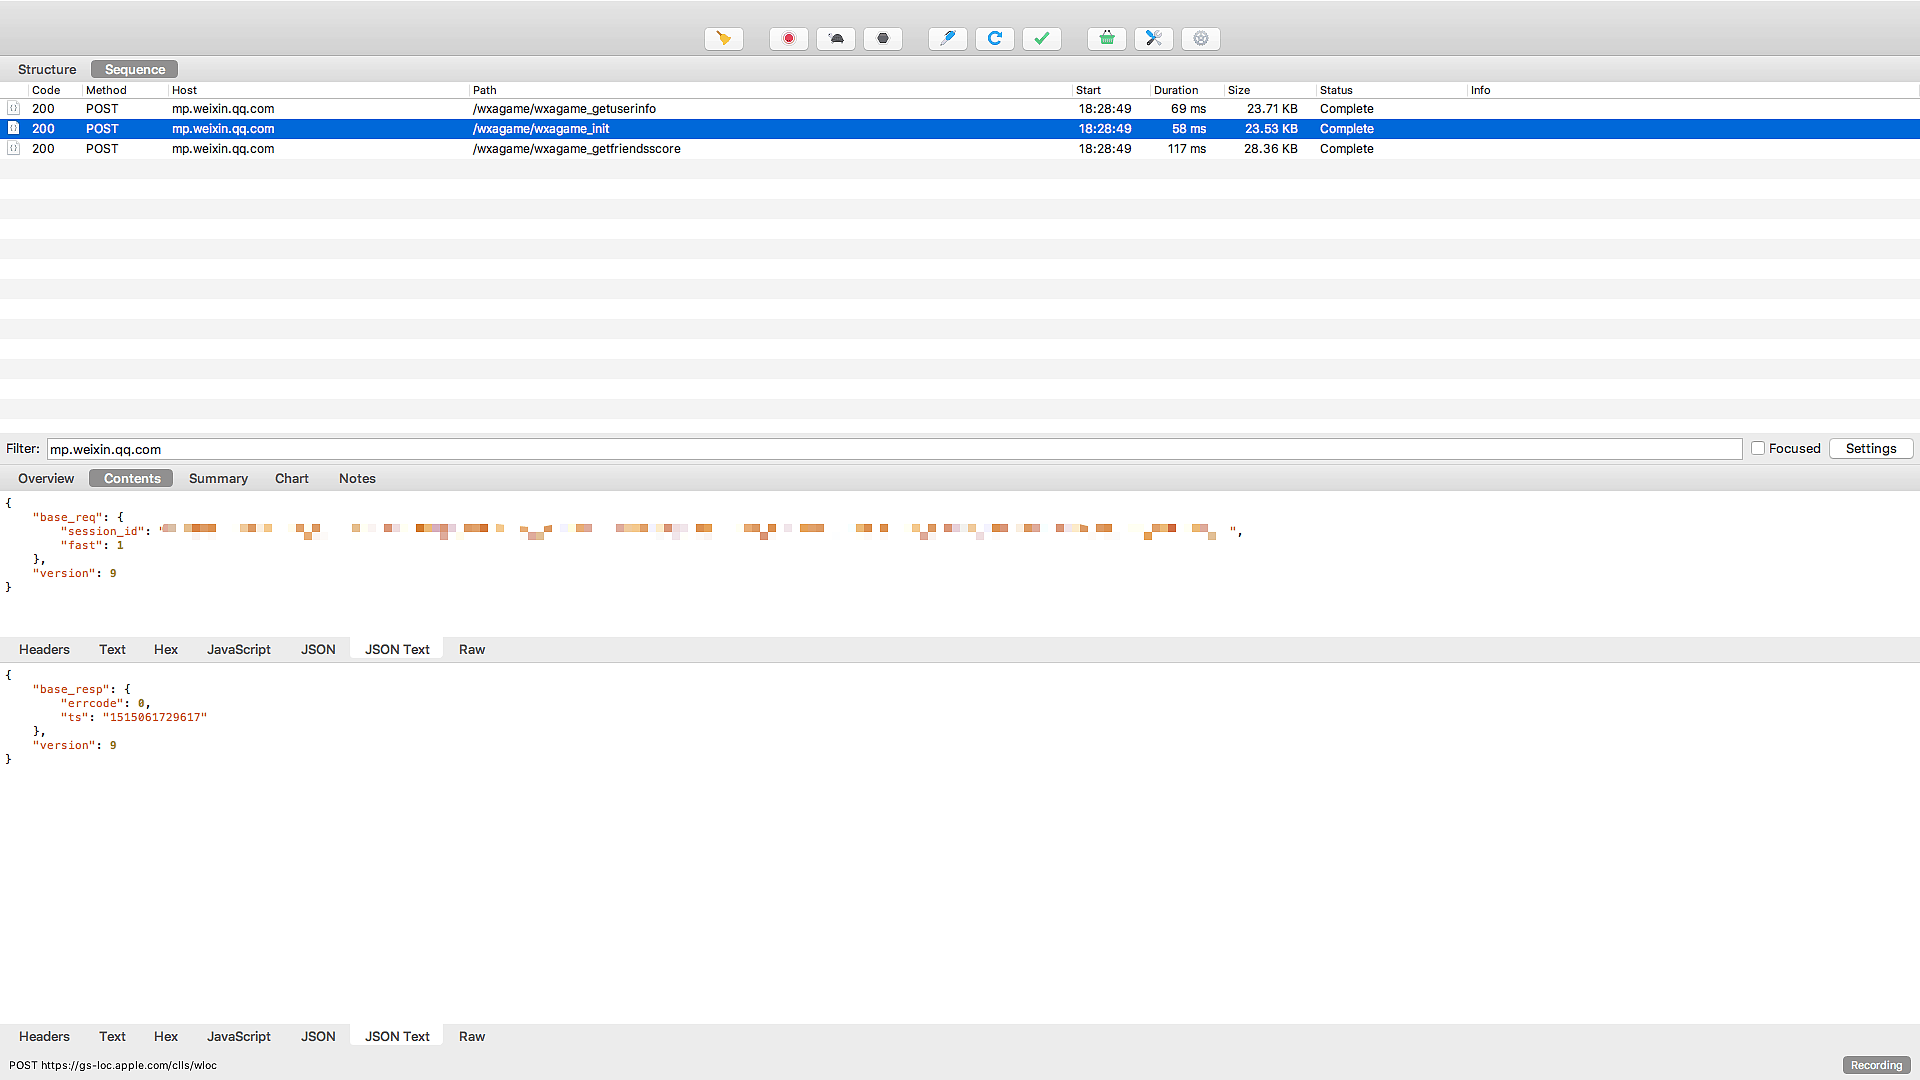Toggle the red recording button
1920x1080 pixels.
(x=788, y=38)
